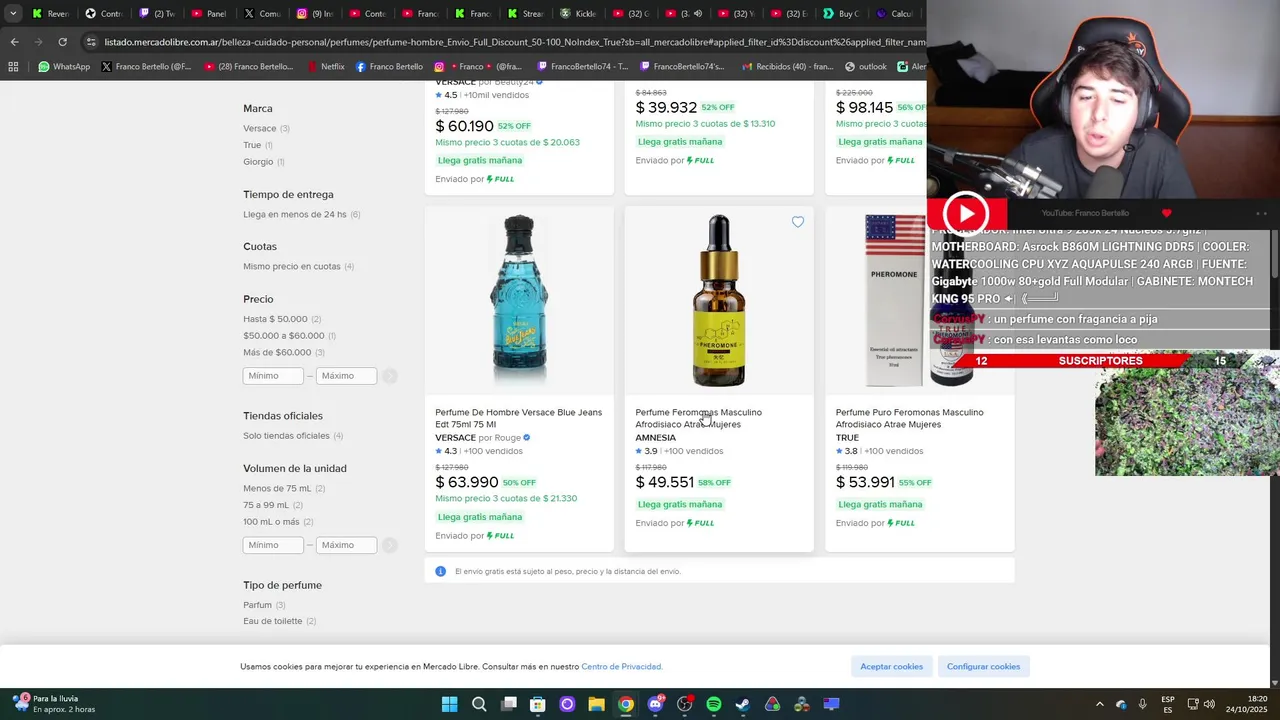Show hidden system tray icons
This screenshot has width=1280, height=720.
pyautogui.click(x=1100, y=704)
